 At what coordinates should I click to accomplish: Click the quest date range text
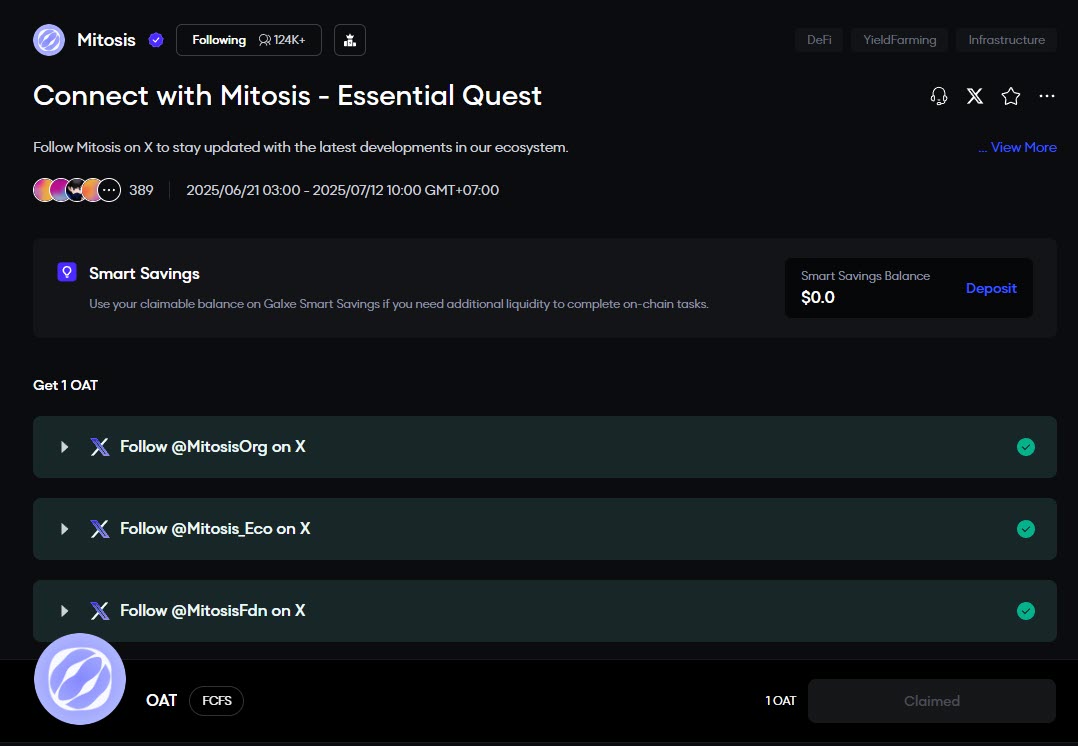342,190
